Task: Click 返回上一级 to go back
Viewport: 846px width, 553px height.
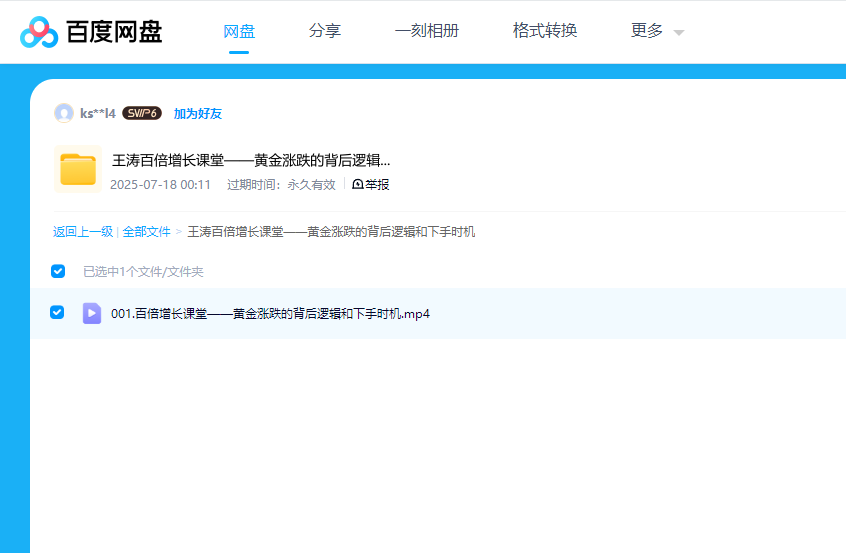Action: (x=83, y=232)
